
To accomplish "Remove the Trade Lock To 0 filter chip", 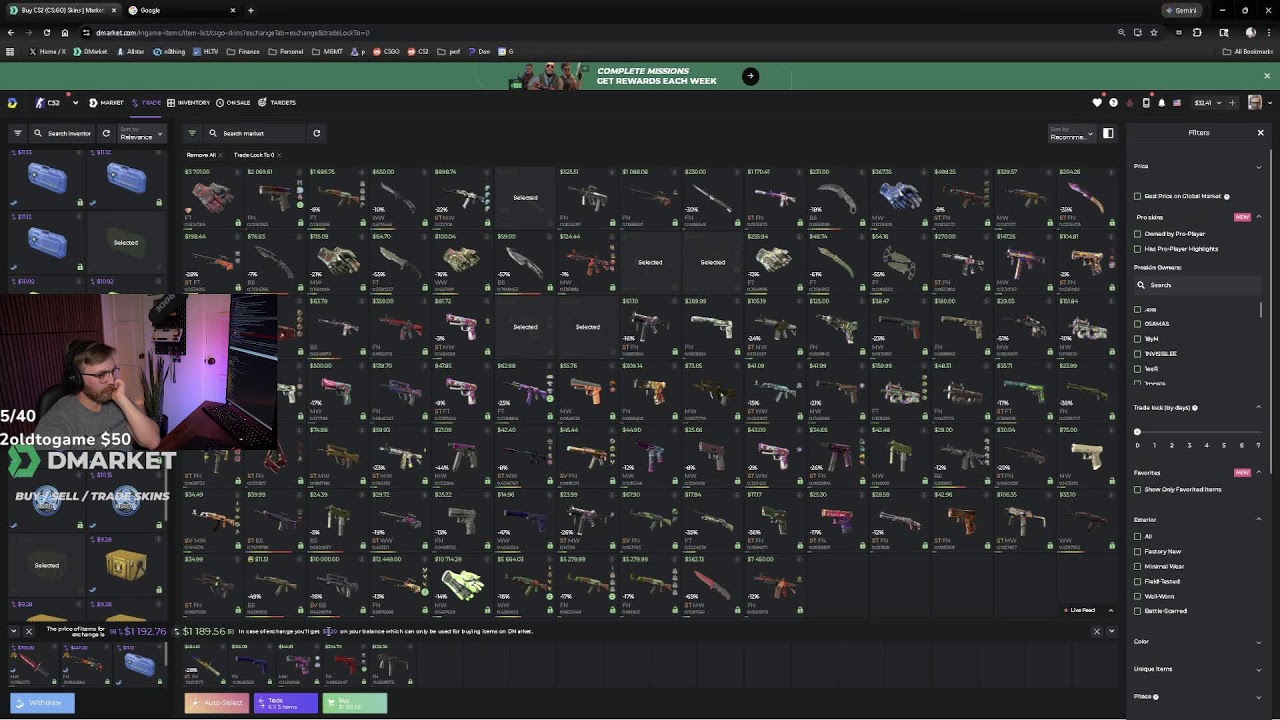I will (x=279, y=155).
